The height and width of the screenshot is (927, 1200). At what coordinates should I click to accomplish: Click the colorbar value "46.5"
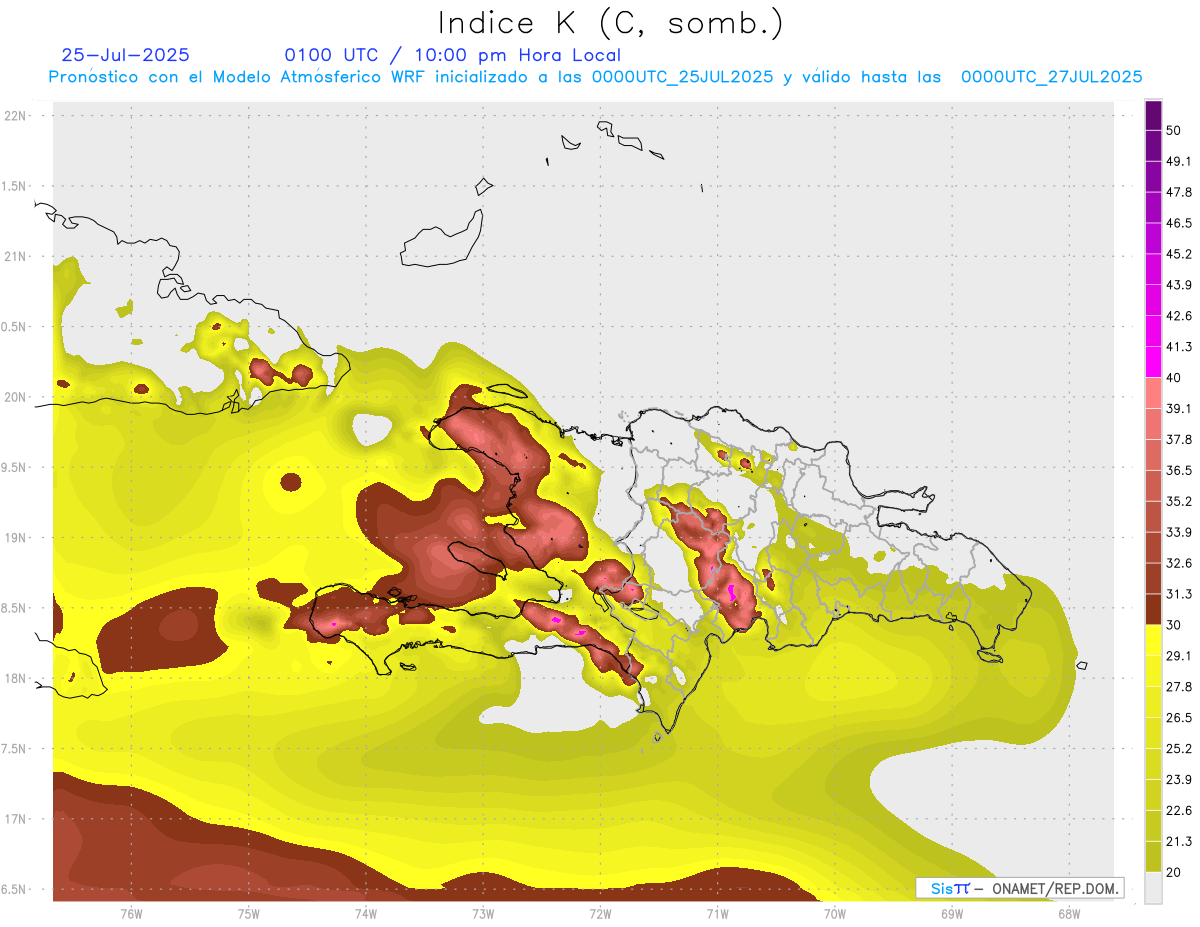1179,223
